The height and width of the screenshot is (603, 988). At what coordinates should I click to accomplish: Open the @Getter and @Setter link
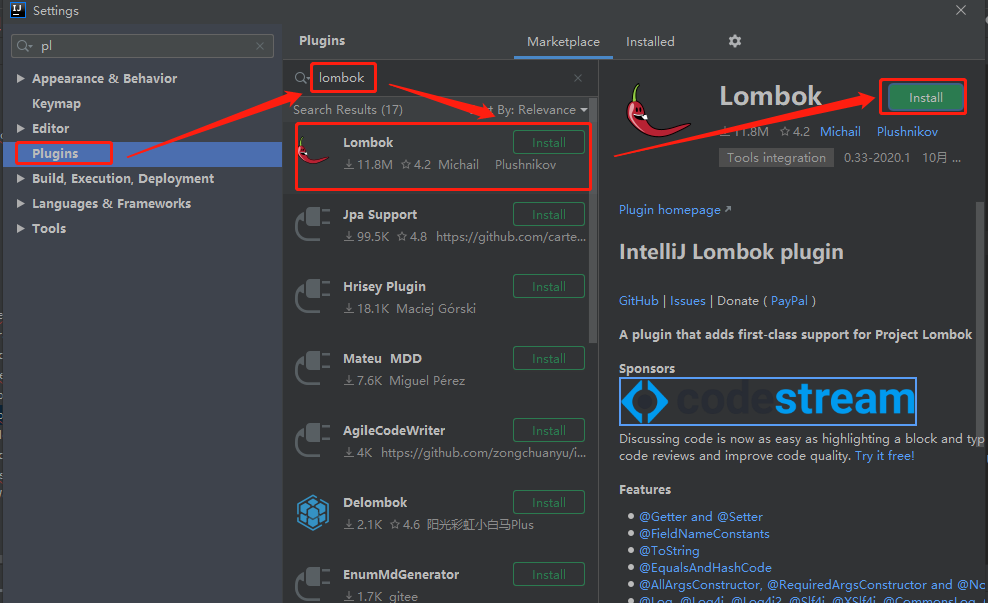701,517
